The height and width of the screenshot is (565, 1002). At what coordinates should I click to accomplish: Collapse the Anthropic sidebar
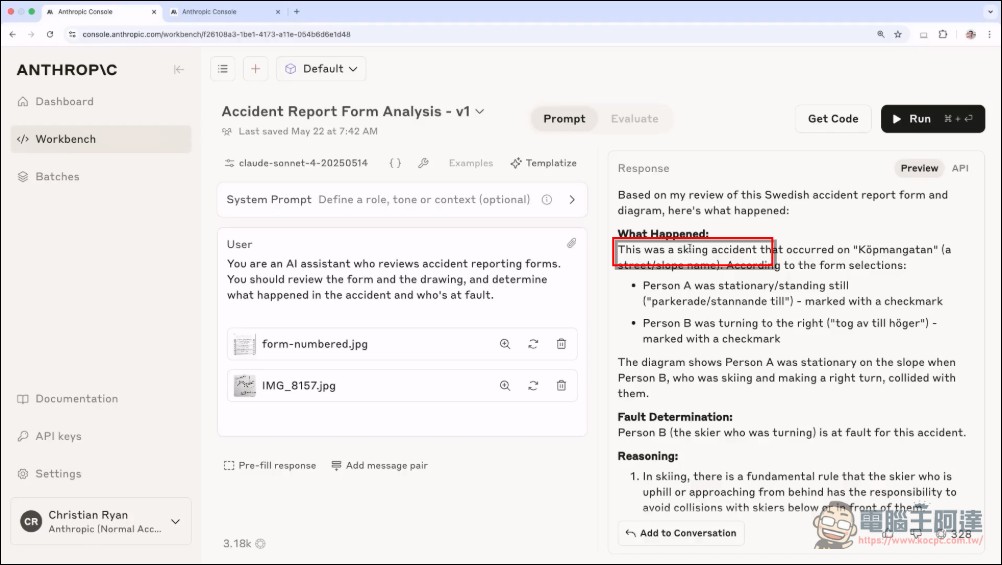[x=179, y=70]
